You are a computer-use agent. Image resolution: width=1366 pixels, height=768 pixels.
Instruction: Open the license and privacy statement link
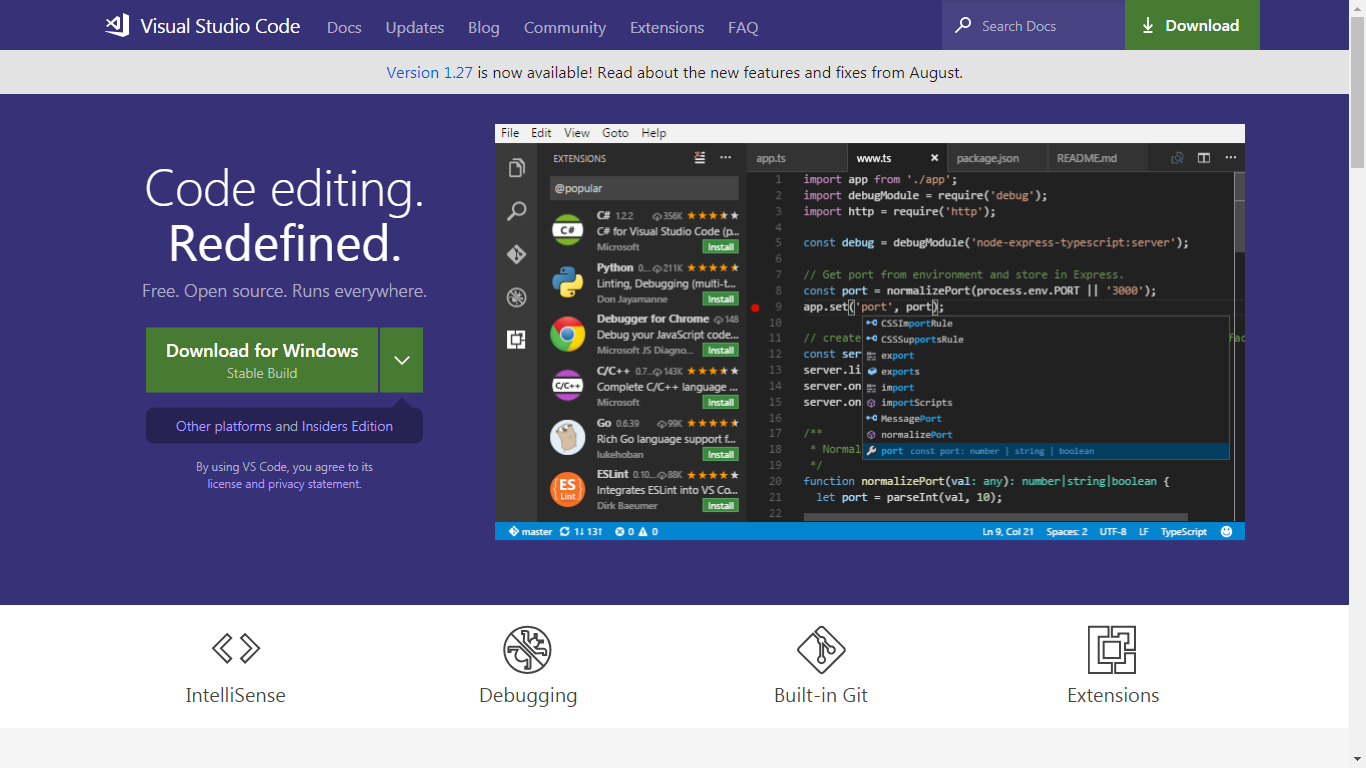(284, 484)
